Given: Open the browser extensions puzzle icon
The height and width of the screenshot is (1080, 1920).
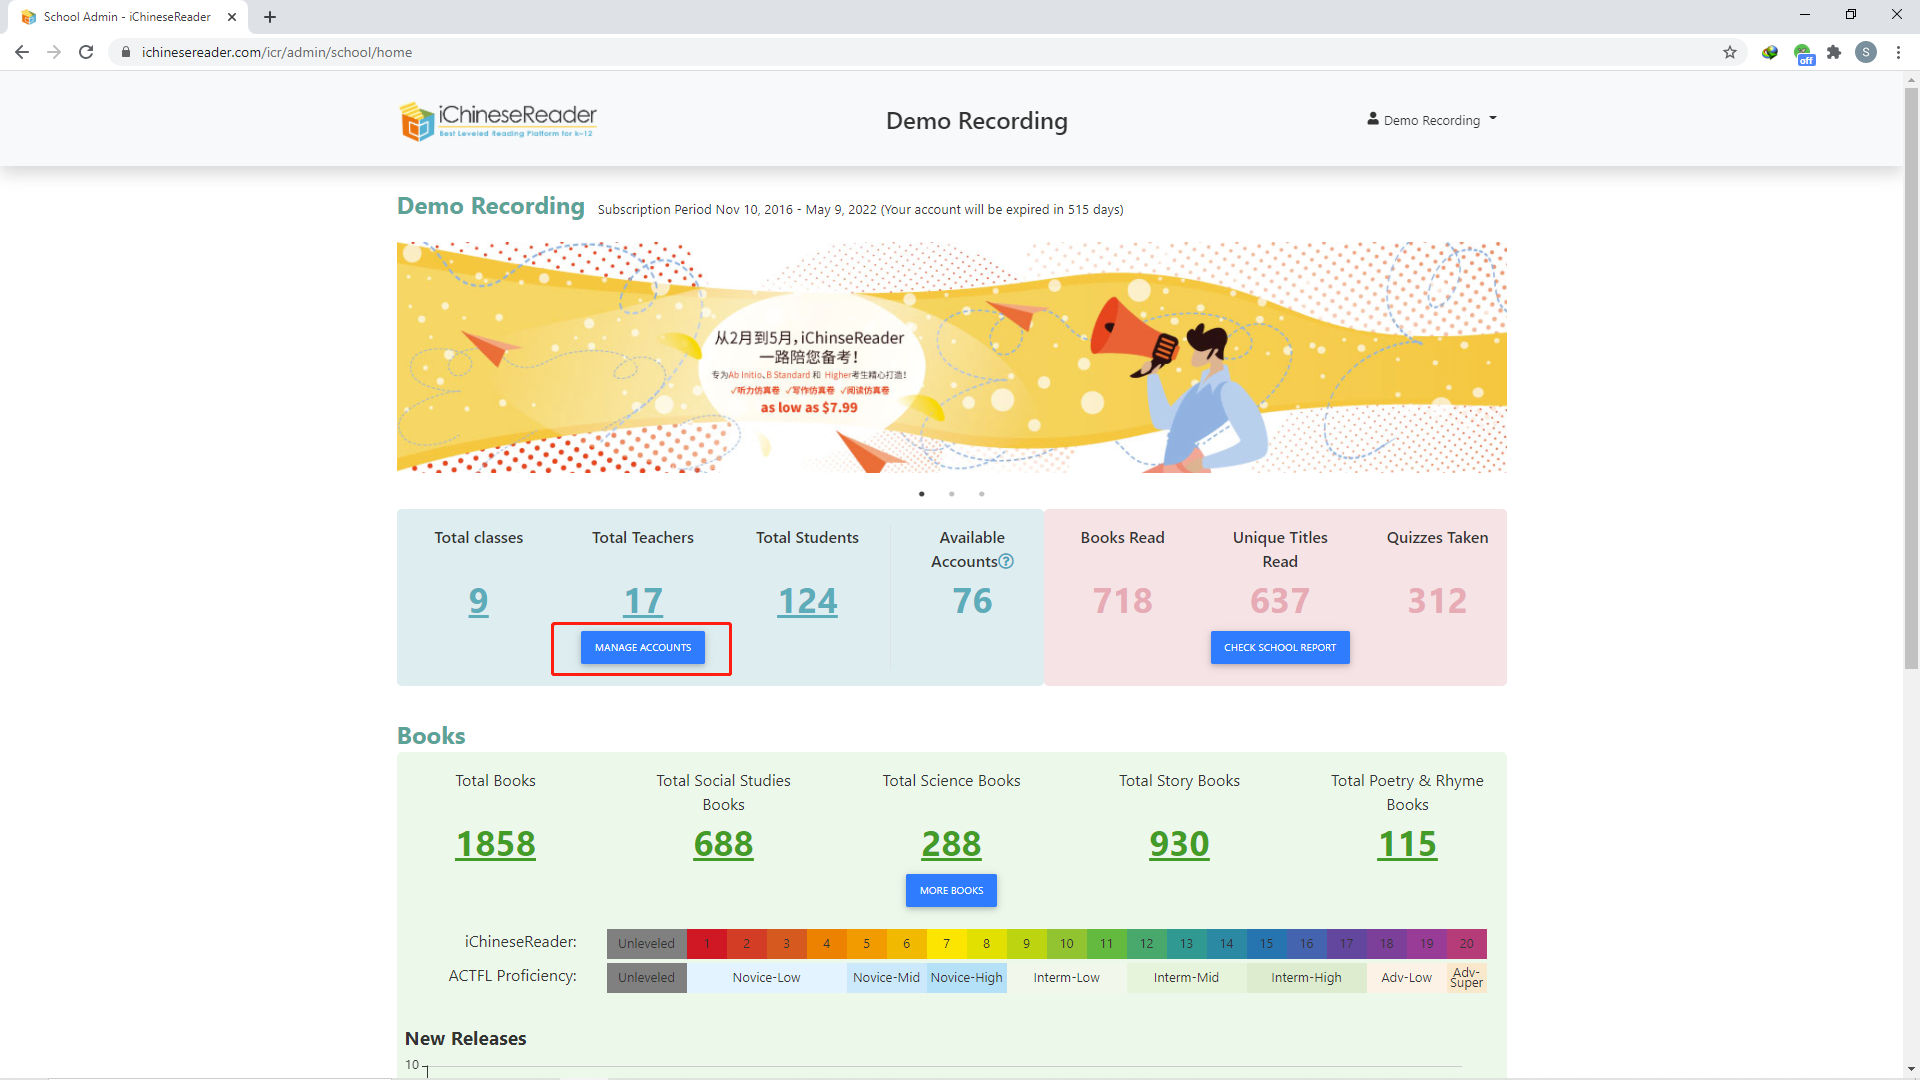Looking at the screenshot, I should point(1834,52).
